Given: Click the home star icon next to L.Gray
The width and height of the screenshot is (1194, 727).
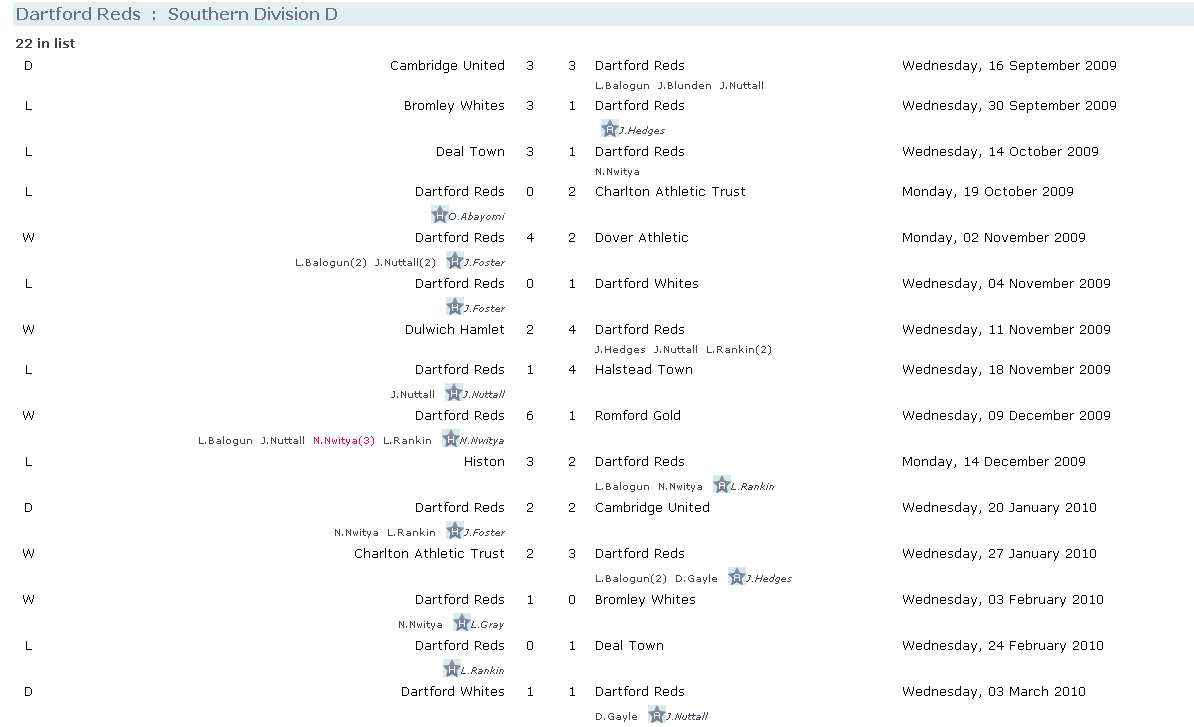Looking at the screenshot, I should coord(461,623).
